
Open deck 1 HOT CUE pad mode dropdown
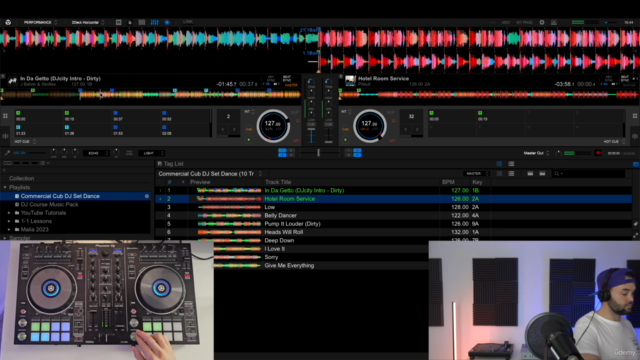[x=25, y=142]
